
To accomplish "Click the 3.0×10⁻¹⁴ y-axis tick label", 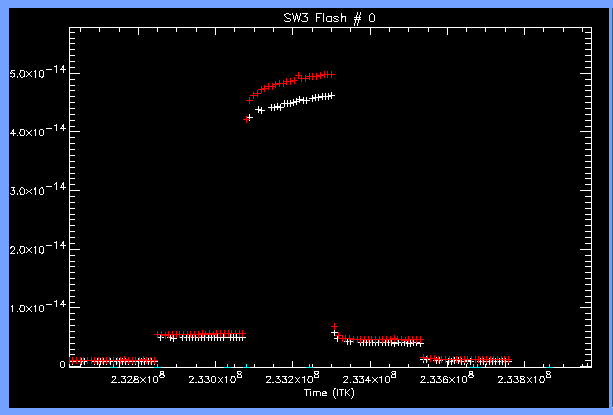I will tap(36, 190).
